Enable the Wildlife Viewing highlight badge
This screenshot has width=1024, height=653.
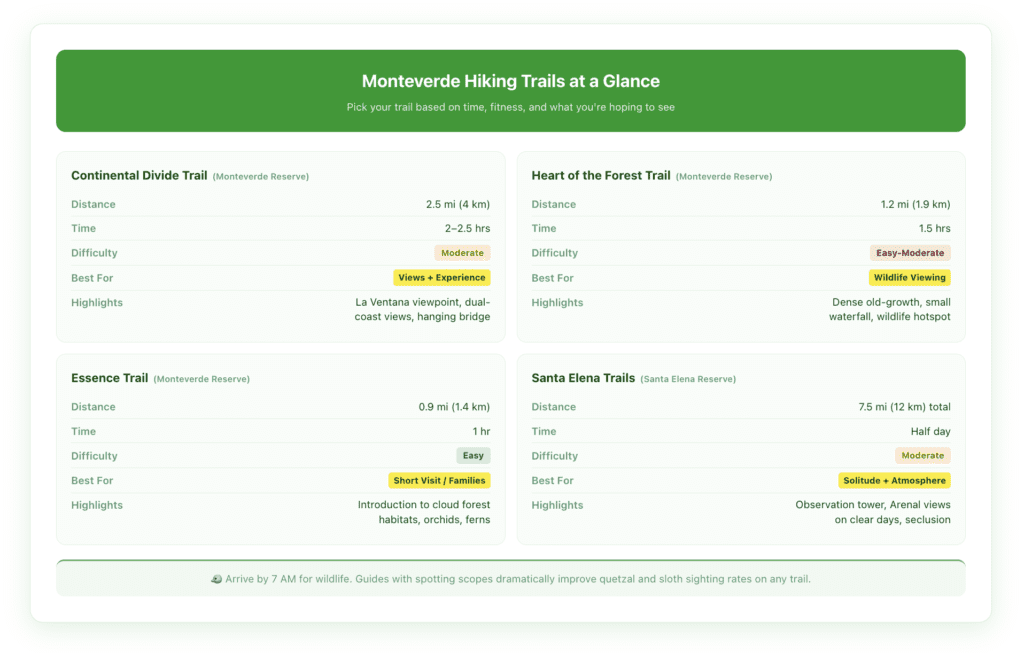[910, 277]
